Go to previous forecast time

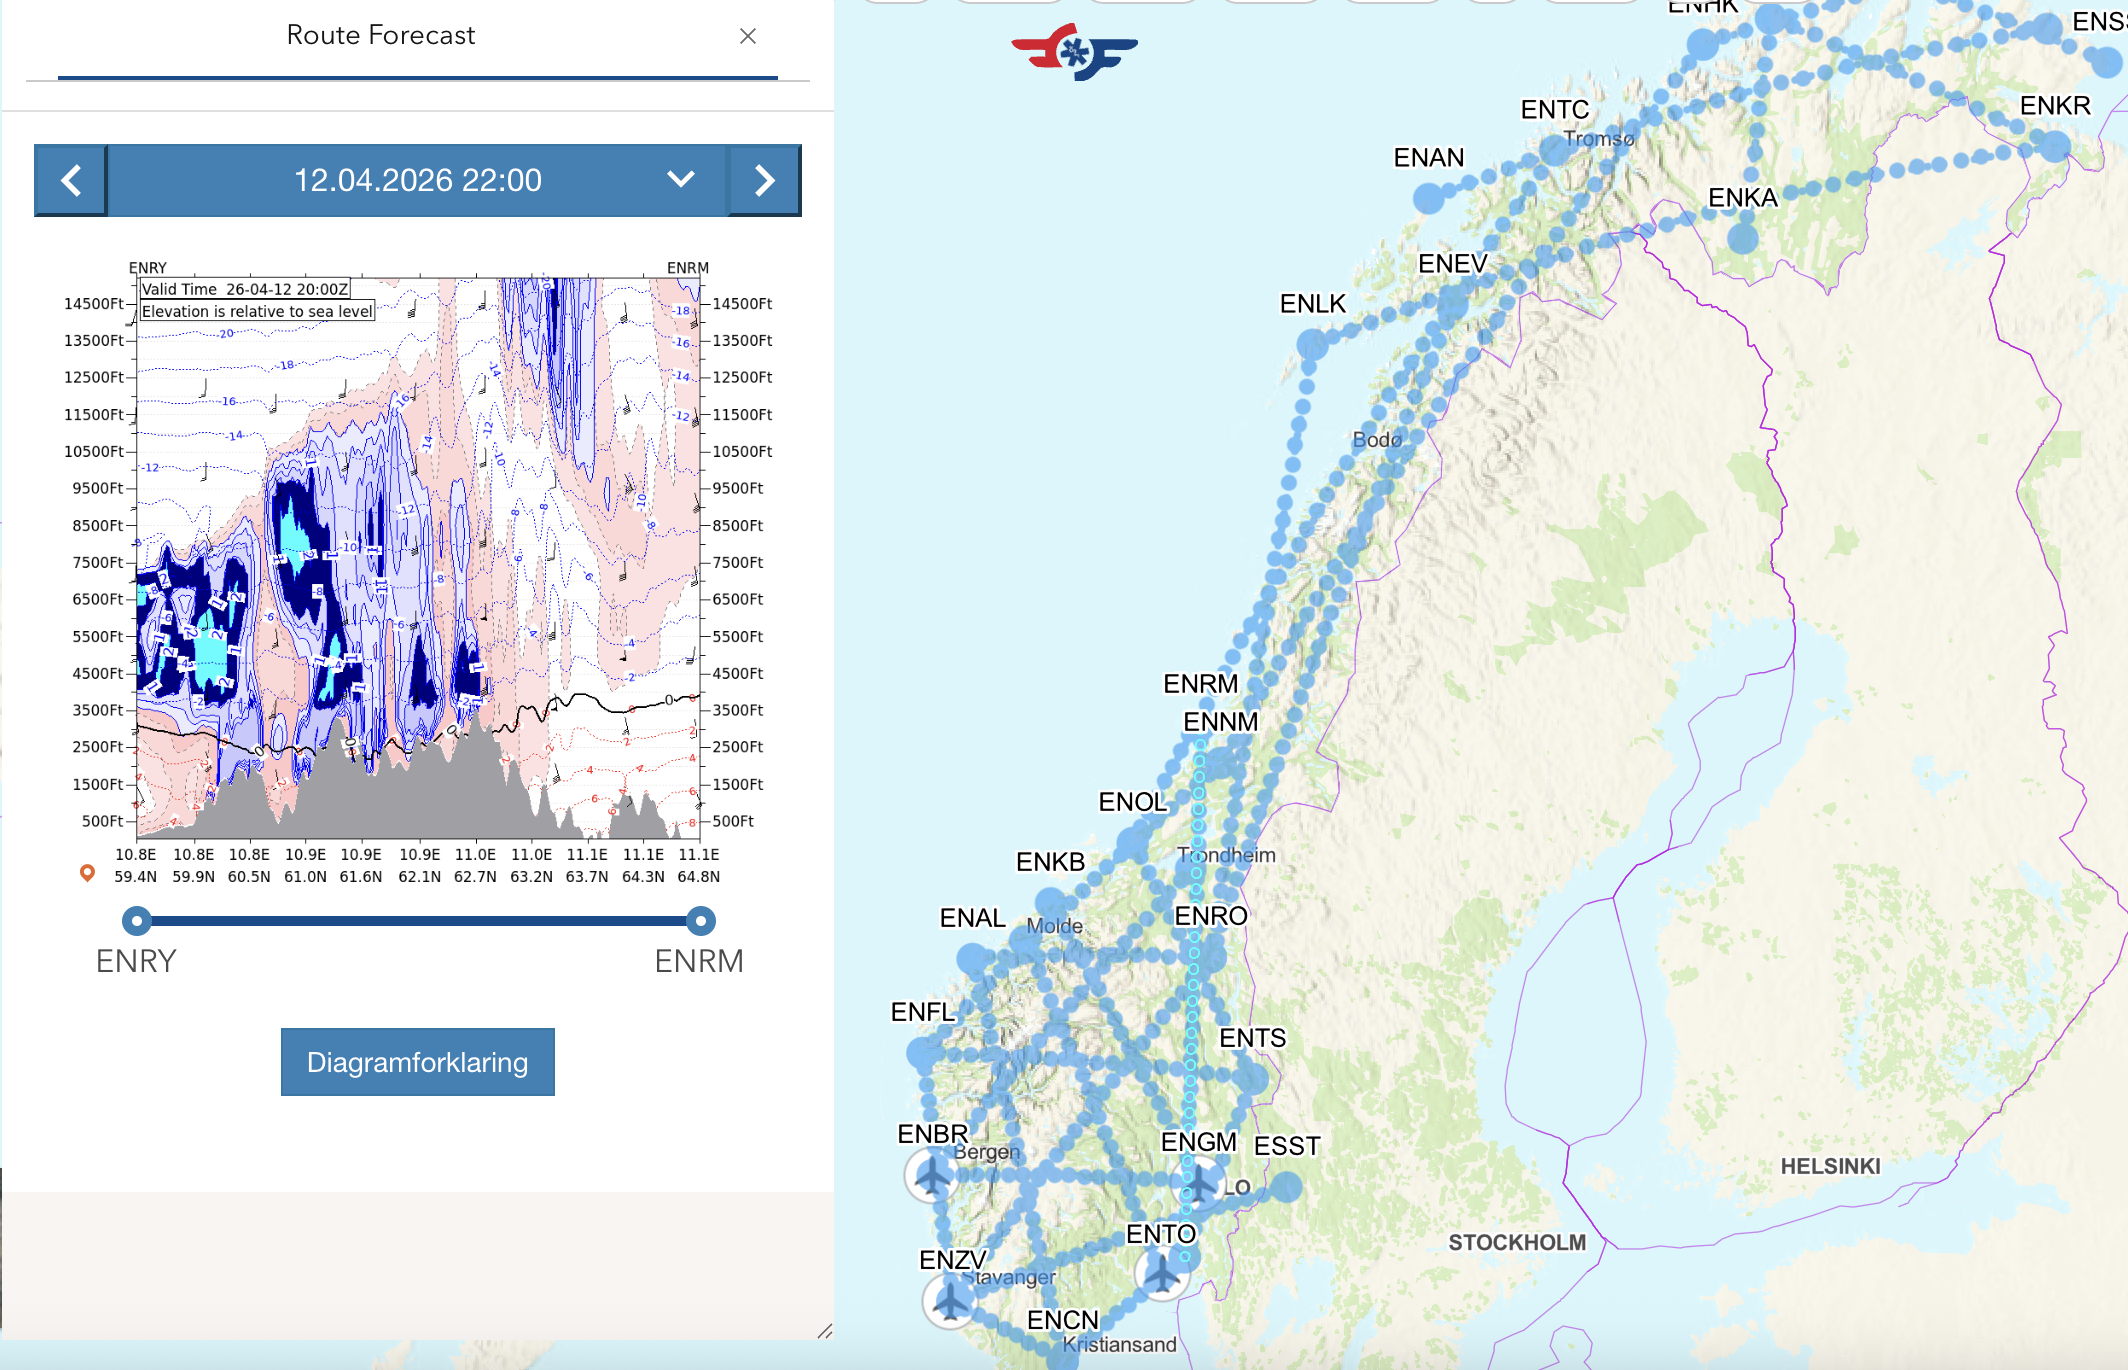[x=71, y=180]
